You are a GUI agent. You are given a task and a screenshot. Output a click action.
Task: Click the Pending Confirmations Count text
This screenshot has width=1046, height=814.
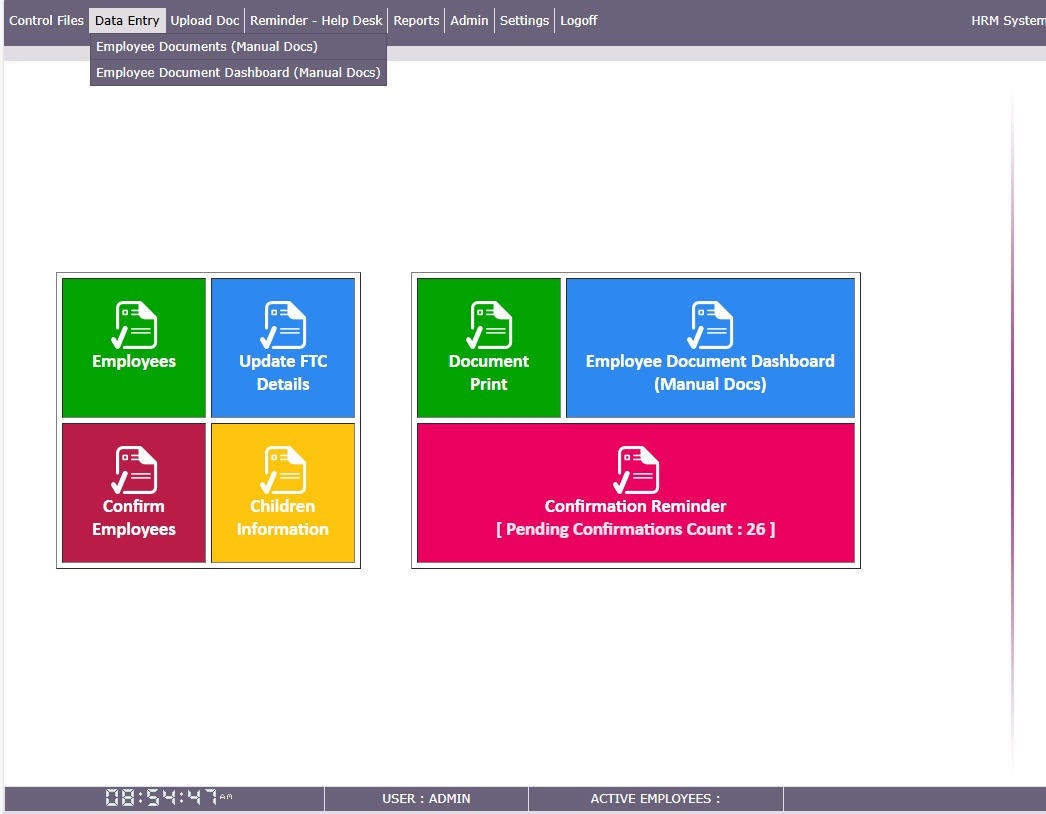click(636, 529)
